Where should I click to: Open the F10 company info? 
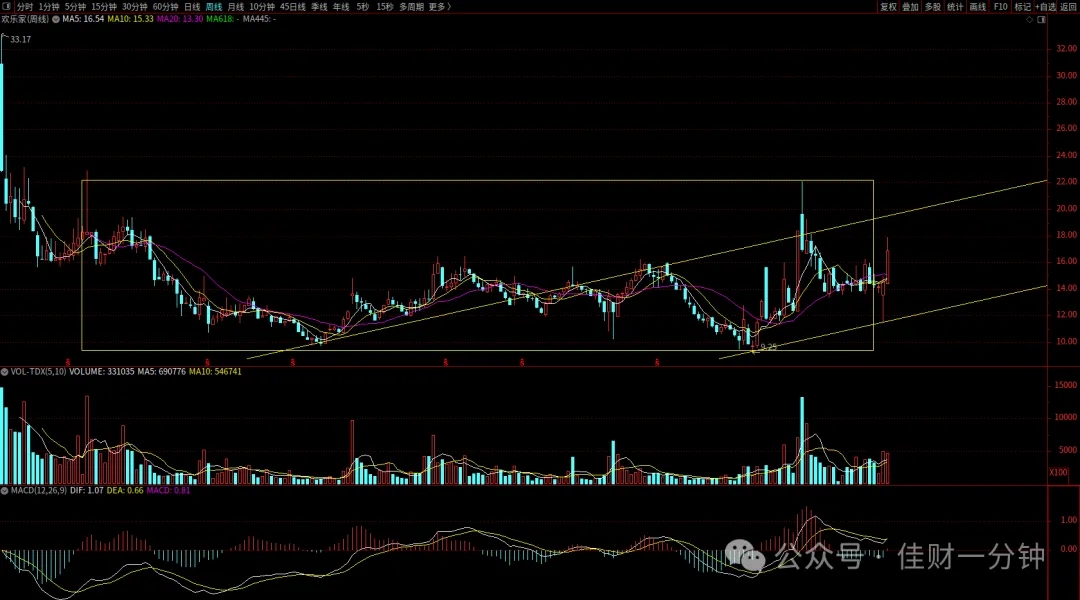click(1001, 7)
